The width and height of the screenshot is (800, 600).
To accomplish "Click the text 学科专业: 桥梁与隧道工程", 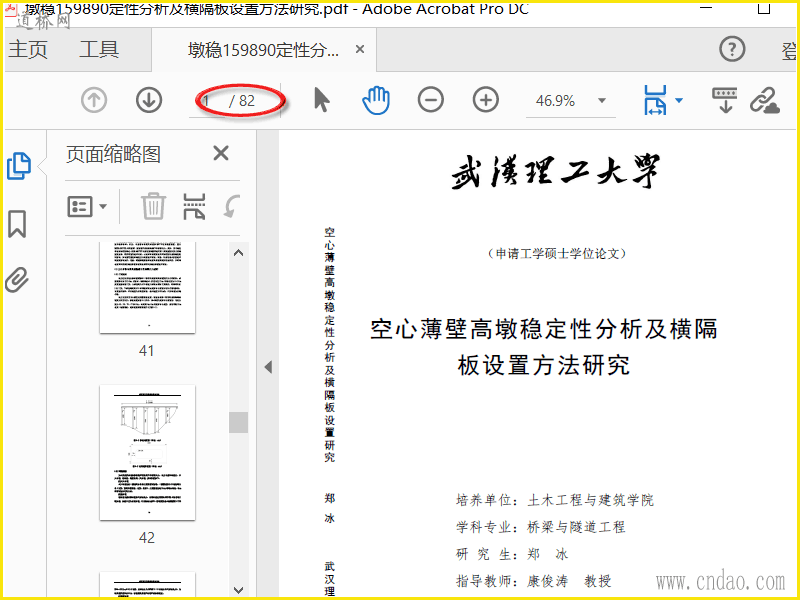I will click(541, 527).
